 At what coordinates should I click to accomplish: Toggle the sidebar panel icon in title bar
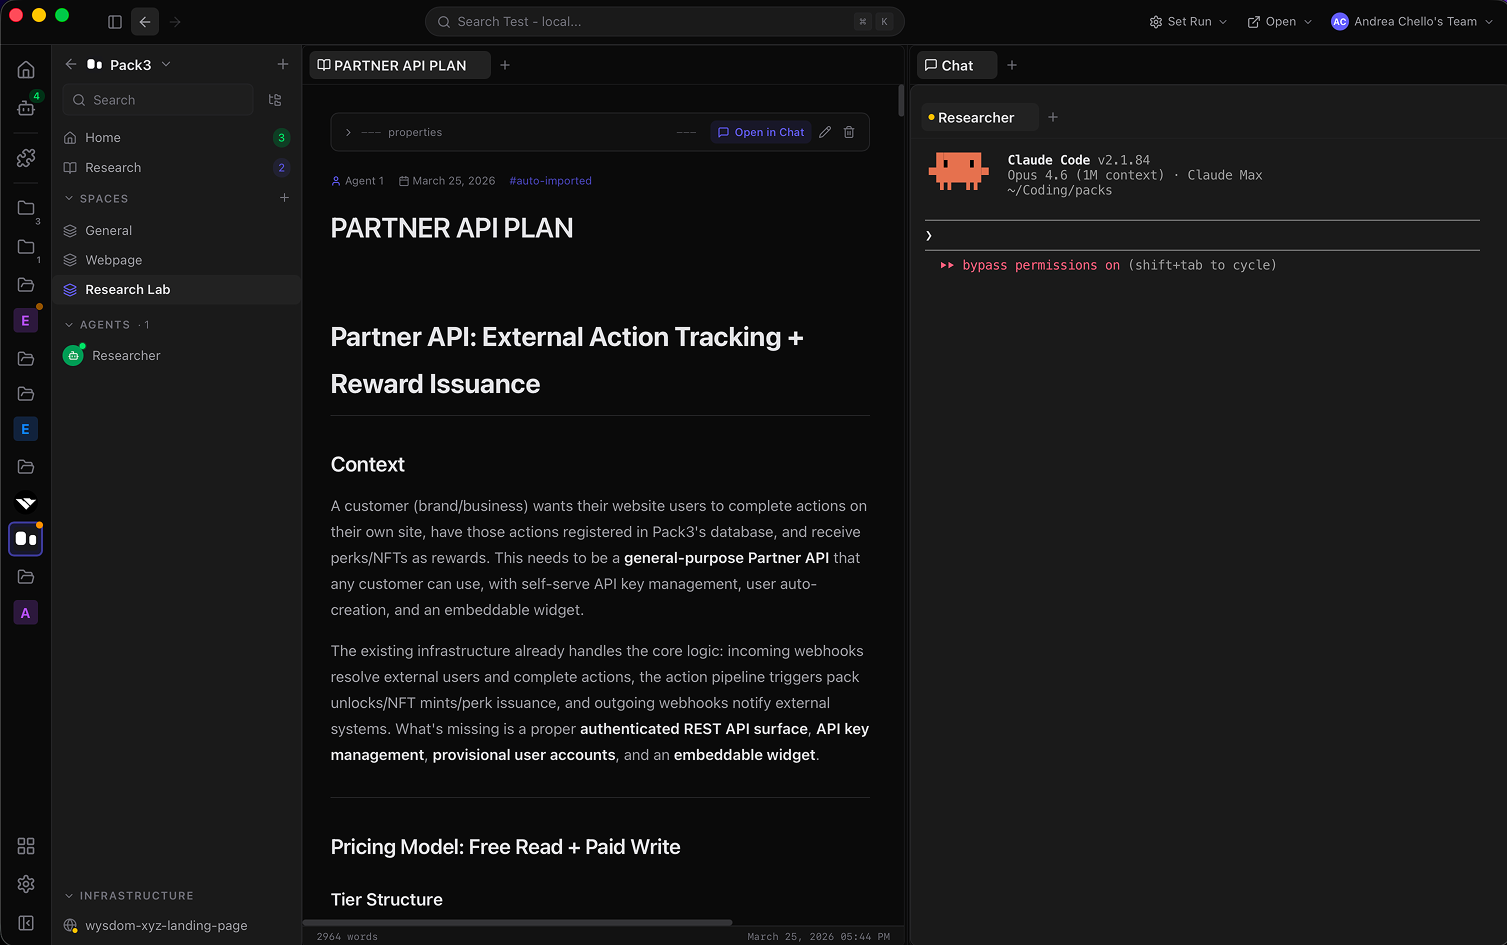pyautogui.click(x=115, y=22)
